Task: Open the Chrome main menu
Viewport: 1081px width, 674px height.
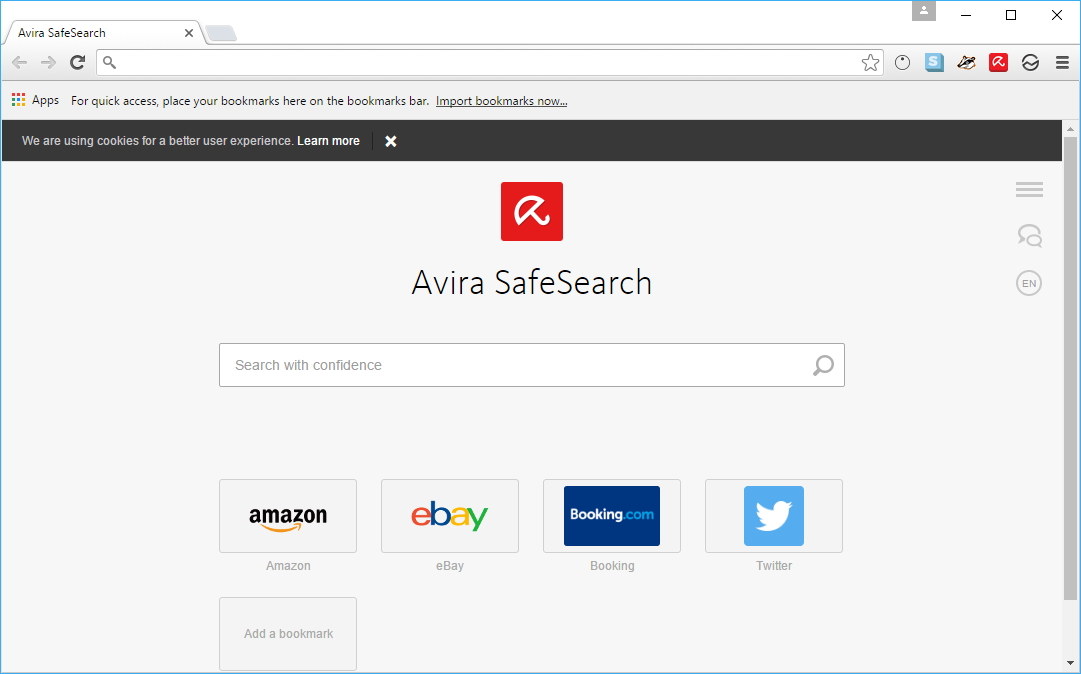Action: [1062, 63]
